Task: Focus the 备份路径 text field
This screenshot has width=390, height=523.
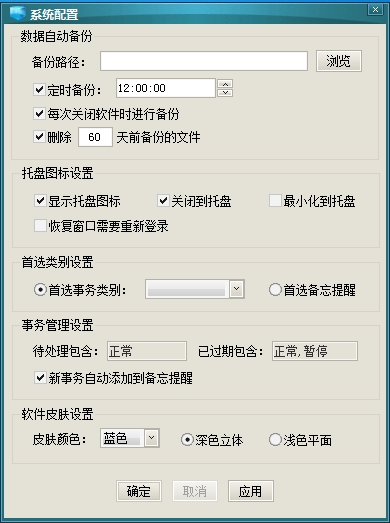Action: (204, 61)
